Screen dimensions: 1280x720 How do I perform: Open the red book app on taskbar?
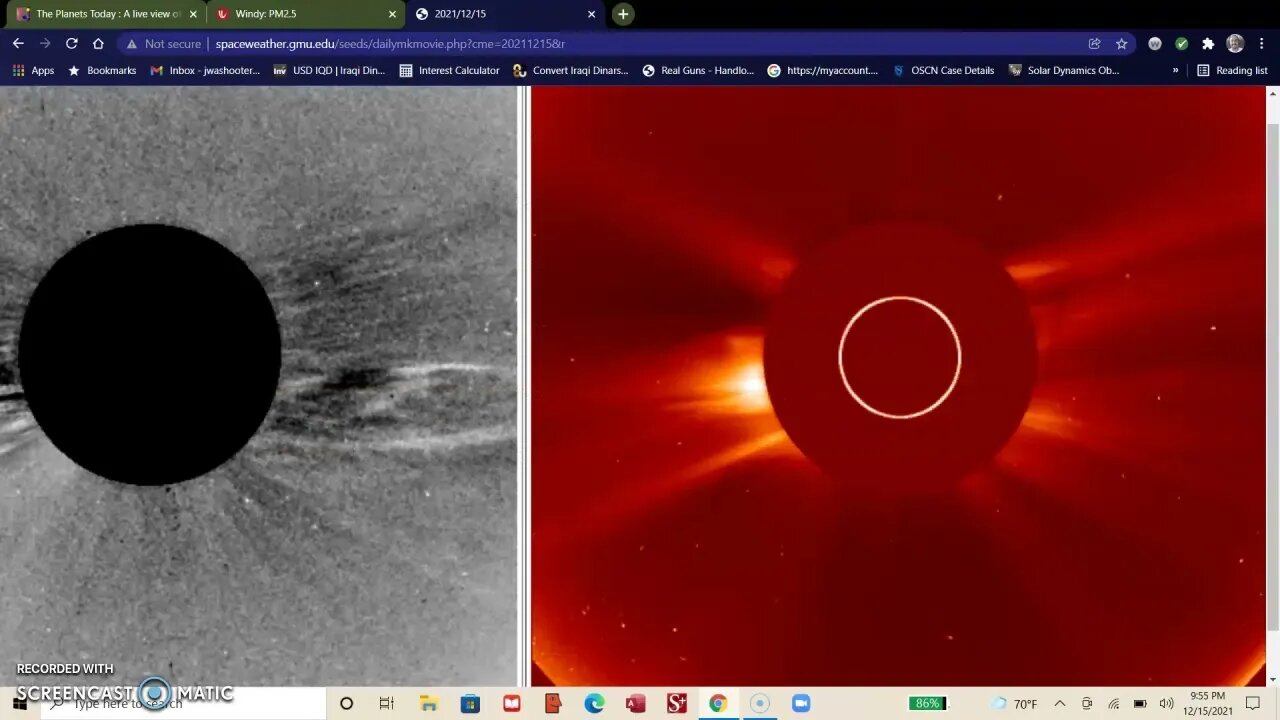coord(512,703)
